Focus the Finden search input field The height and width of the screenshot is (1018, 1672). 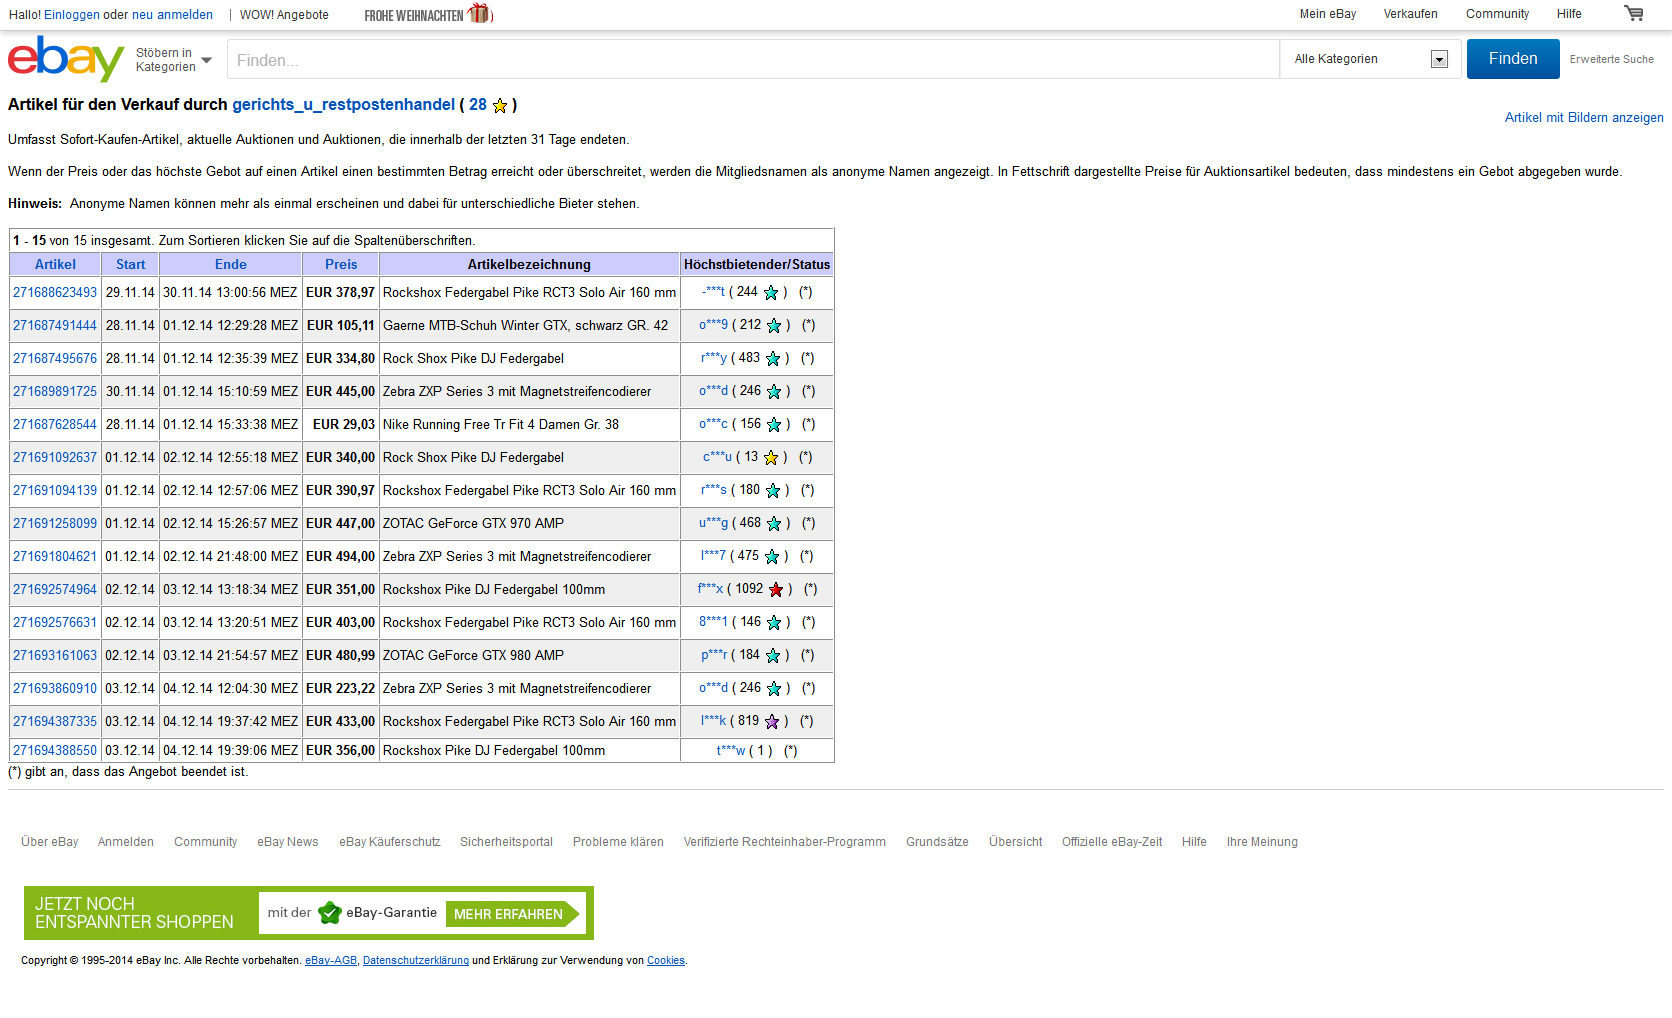[x=753, y=59]
